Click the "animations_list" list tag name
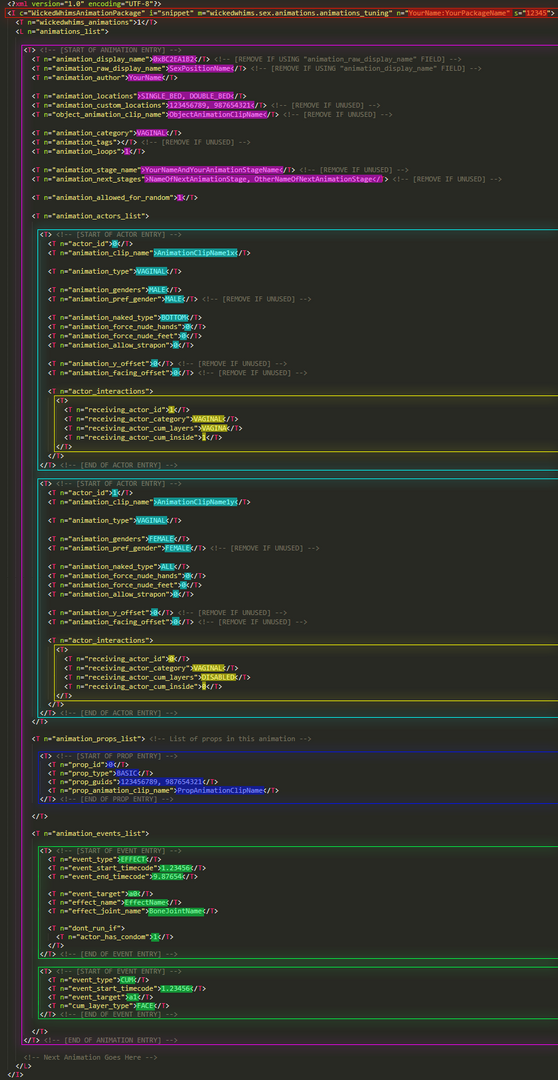This screenshot has width=558, height=1080. pyautogui.click(x=71, y=32)
